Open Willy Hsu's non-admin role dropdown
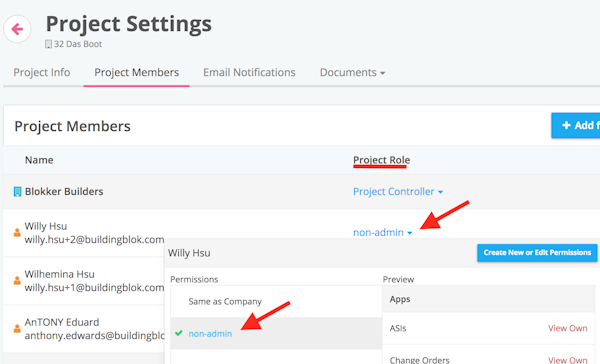600x364 pixels. pos(383,232)
